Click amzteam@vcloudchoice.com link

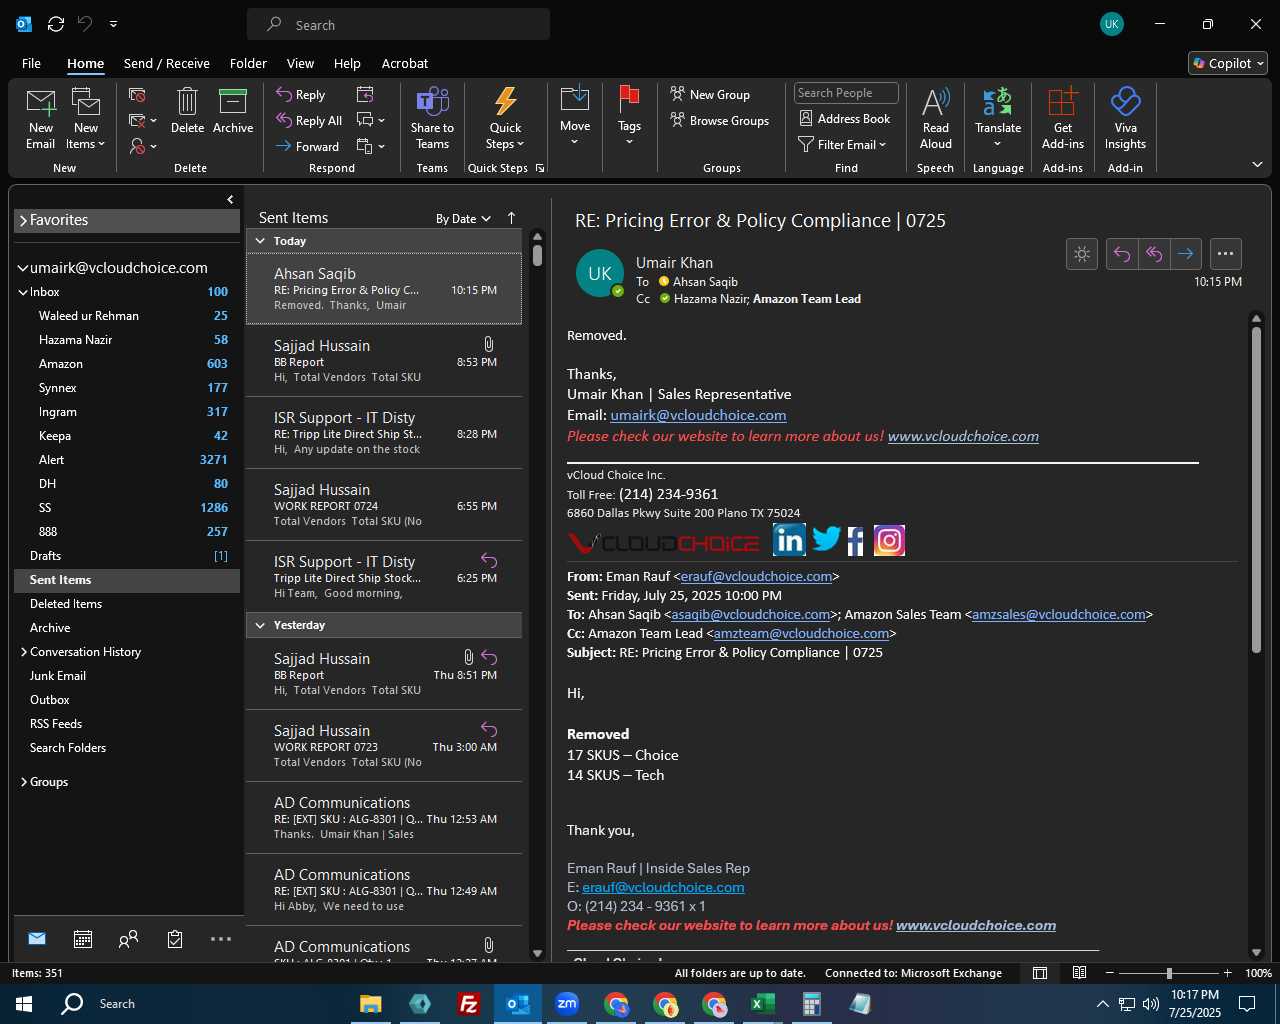tap(801, 633)
